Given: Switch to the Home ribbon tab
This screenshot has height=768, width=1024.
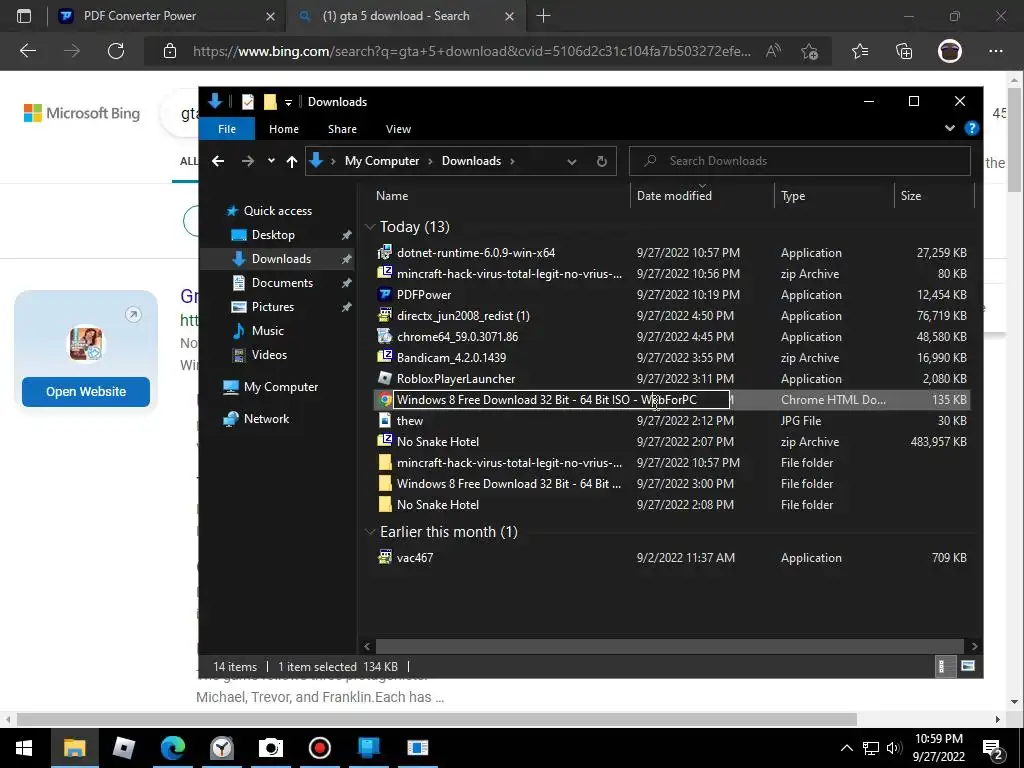Looking at the screenshot, I should tap(283, 129).
